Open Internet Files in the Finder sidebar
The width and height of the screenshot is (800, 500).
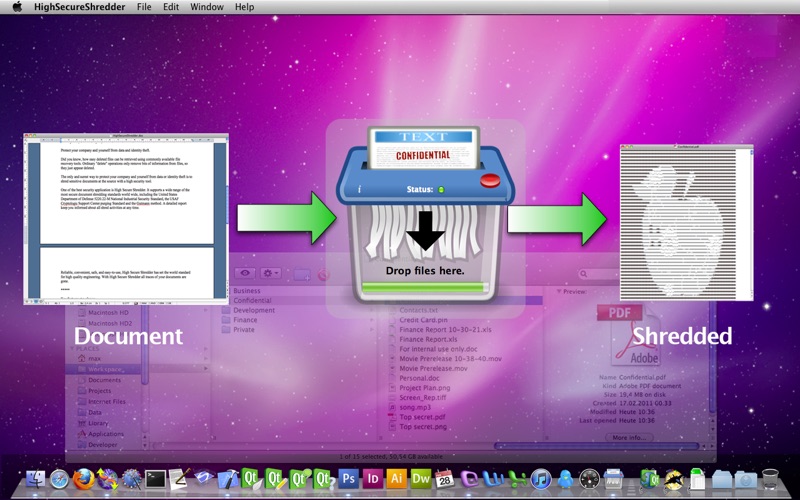pyautogui.click(x=107, y=402)
